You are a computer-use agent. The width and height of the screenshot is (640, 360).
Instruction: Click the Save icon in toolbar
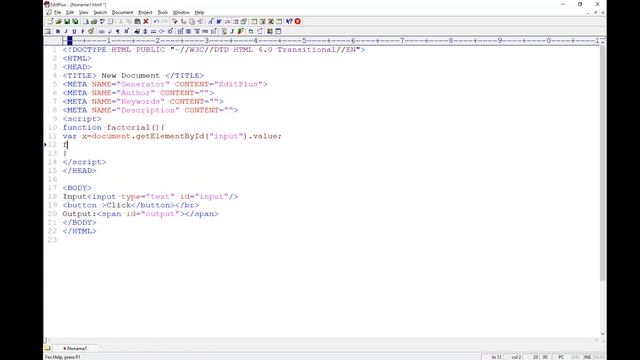(67, 21)
